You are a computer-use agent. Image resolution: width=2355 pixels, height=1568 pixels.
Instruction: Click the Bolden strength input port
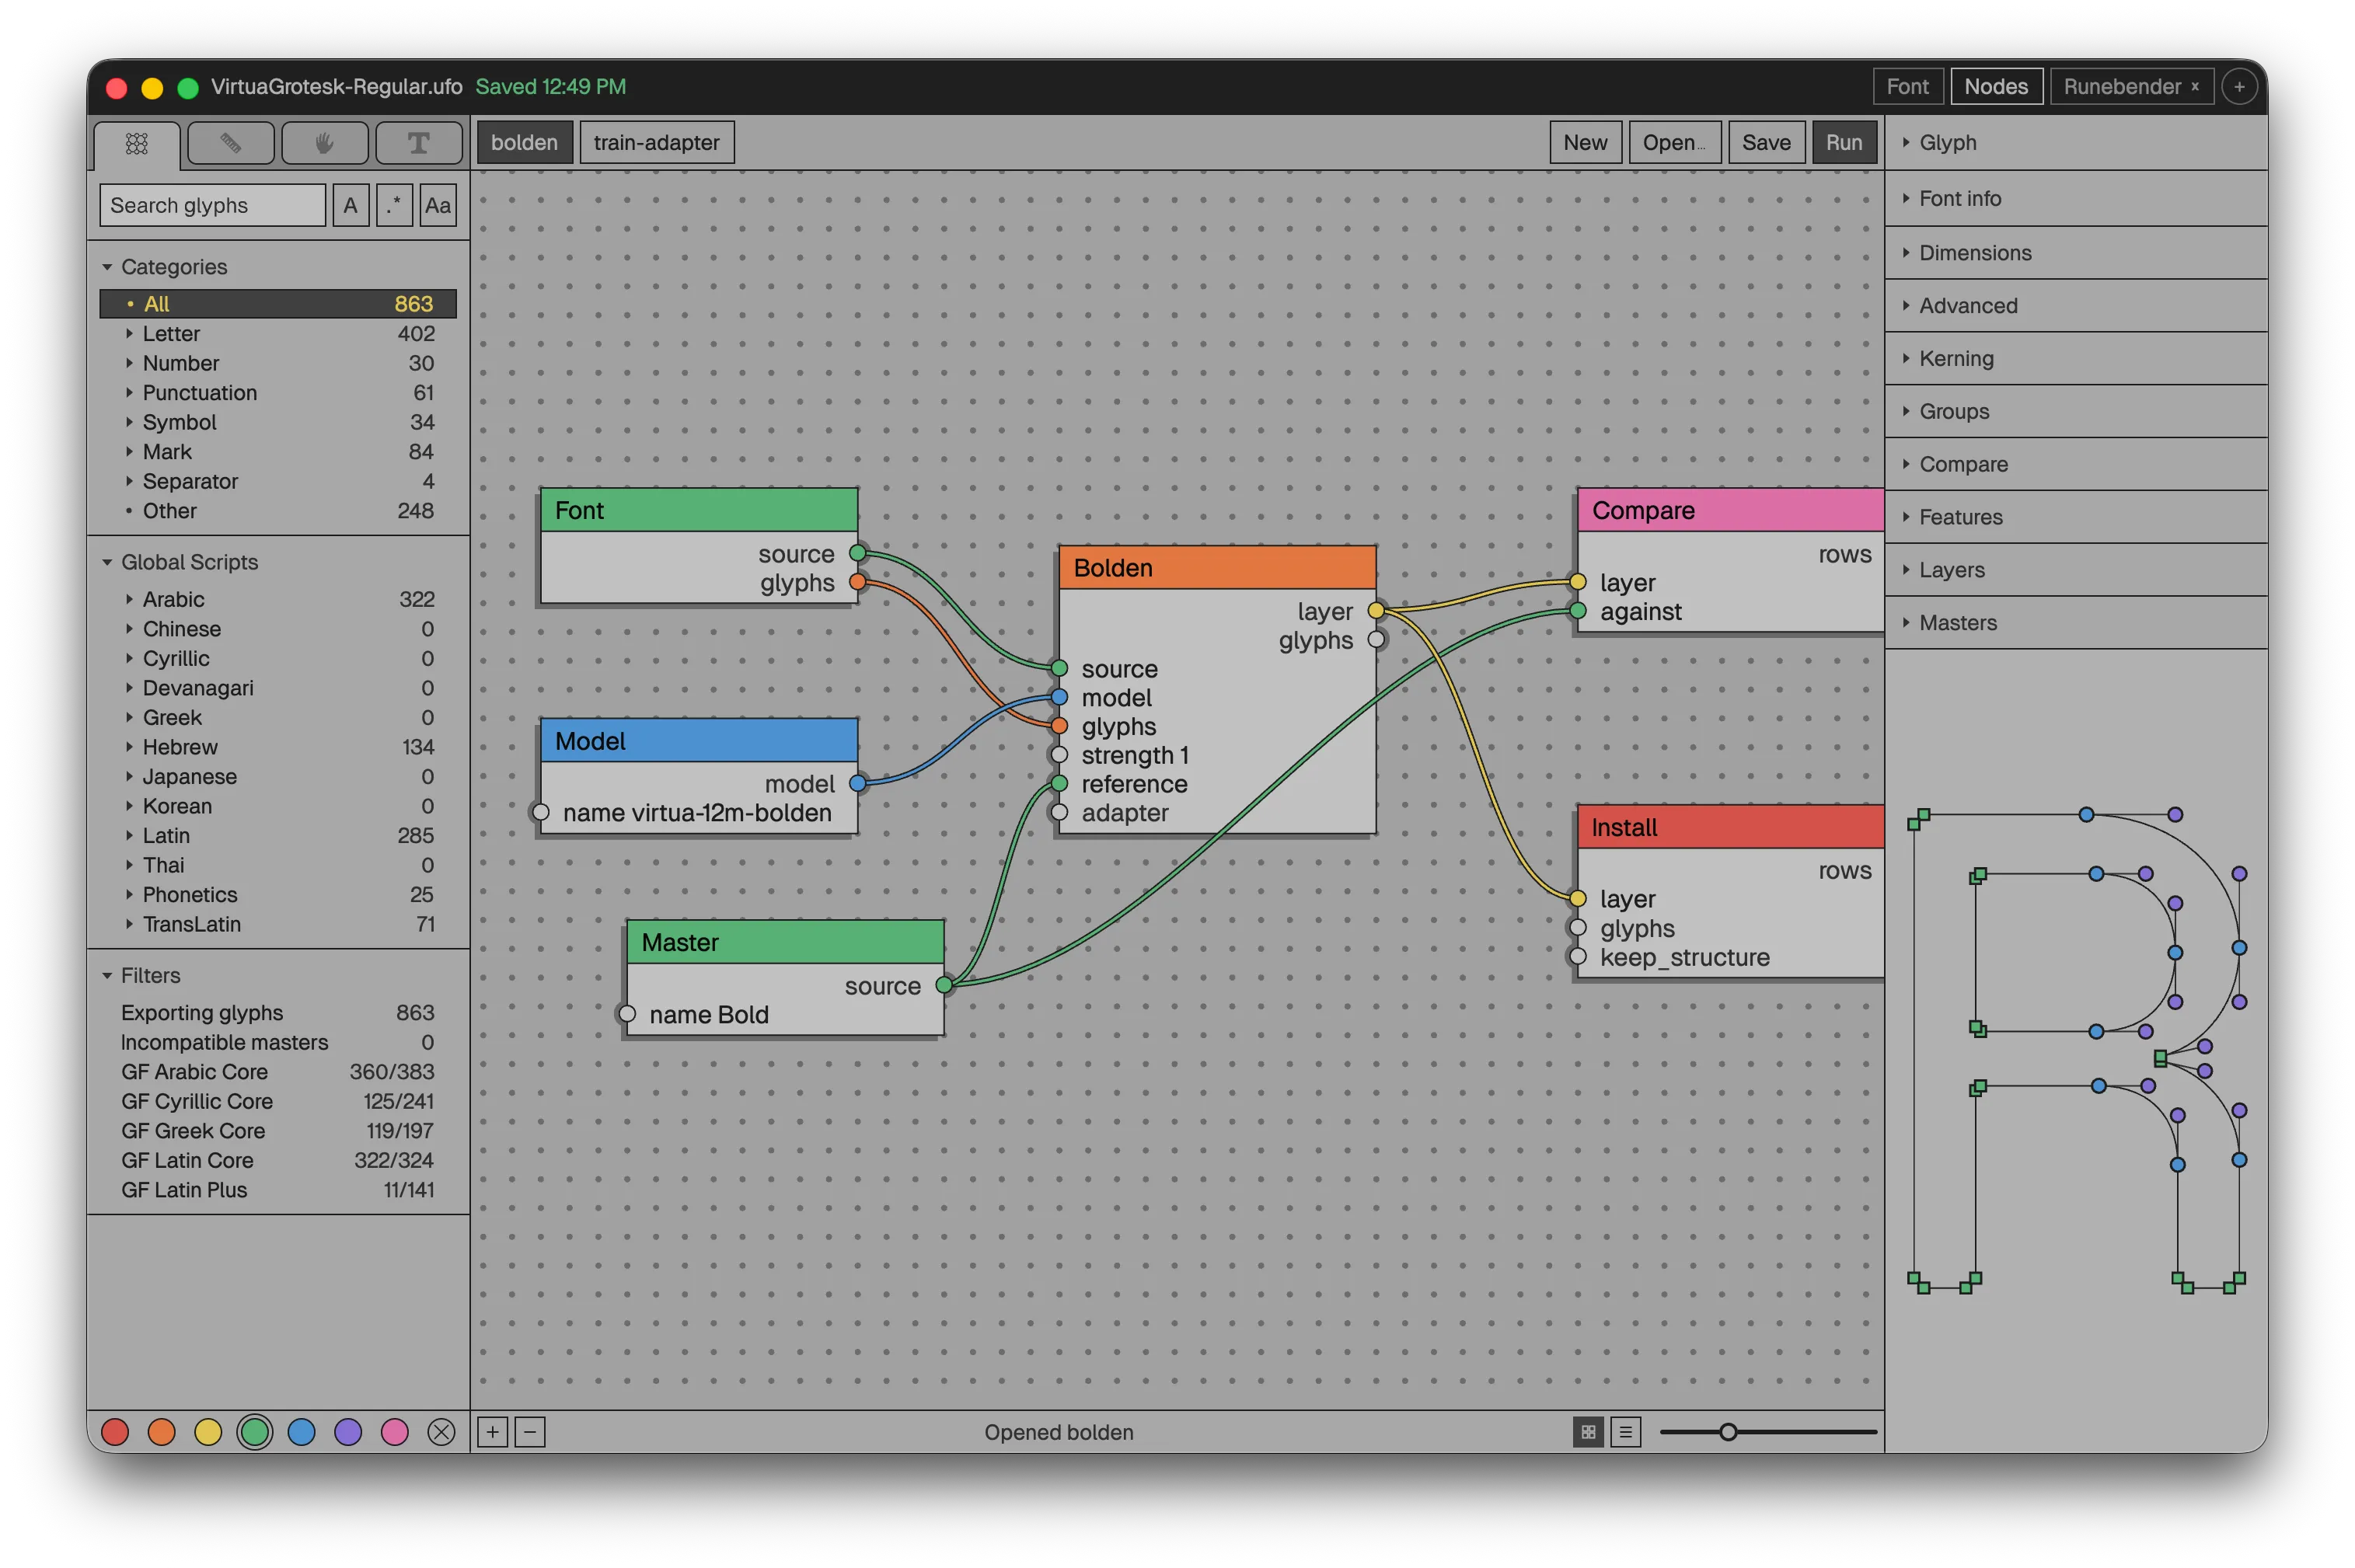click(x=1059, y=755)
